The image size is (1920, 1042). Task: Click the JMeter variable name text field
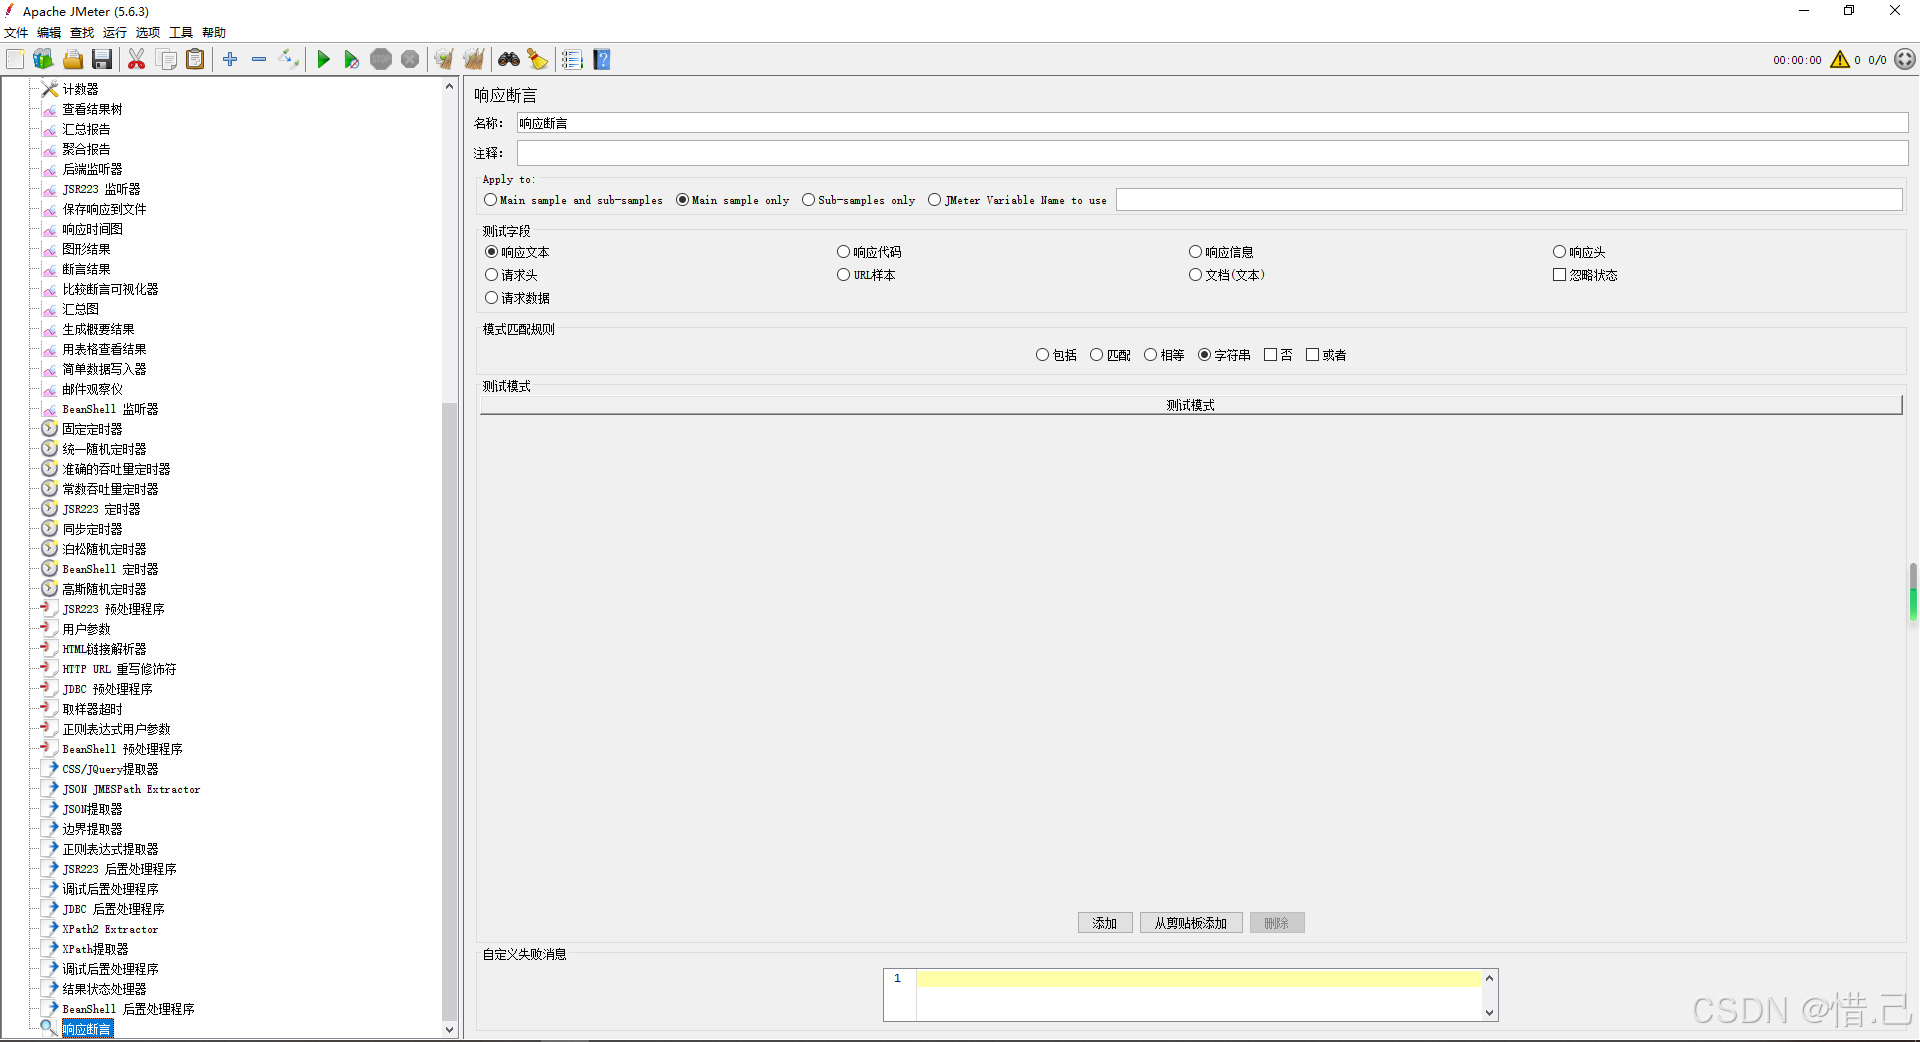[1509, 200]
